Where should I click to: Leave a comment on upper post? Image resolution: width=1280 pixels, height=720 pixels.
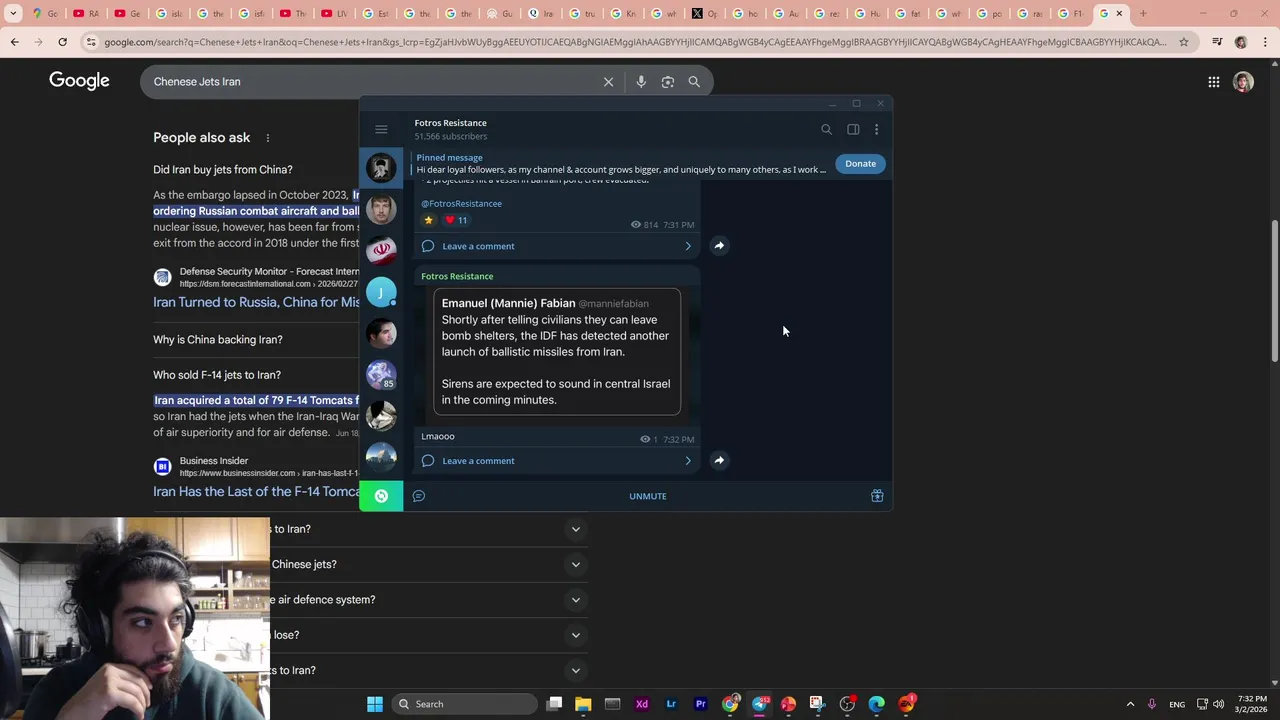click(x=556, y=246)
